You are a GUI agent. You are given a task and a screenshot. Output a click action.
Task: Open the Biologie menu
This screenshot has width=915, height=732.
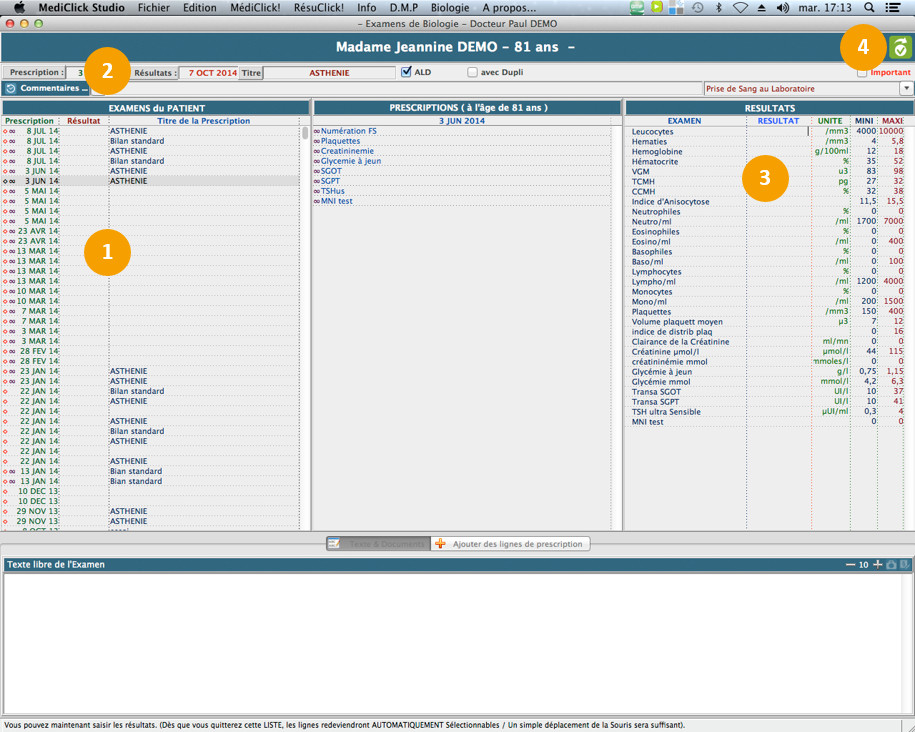(x=450, y=7)
